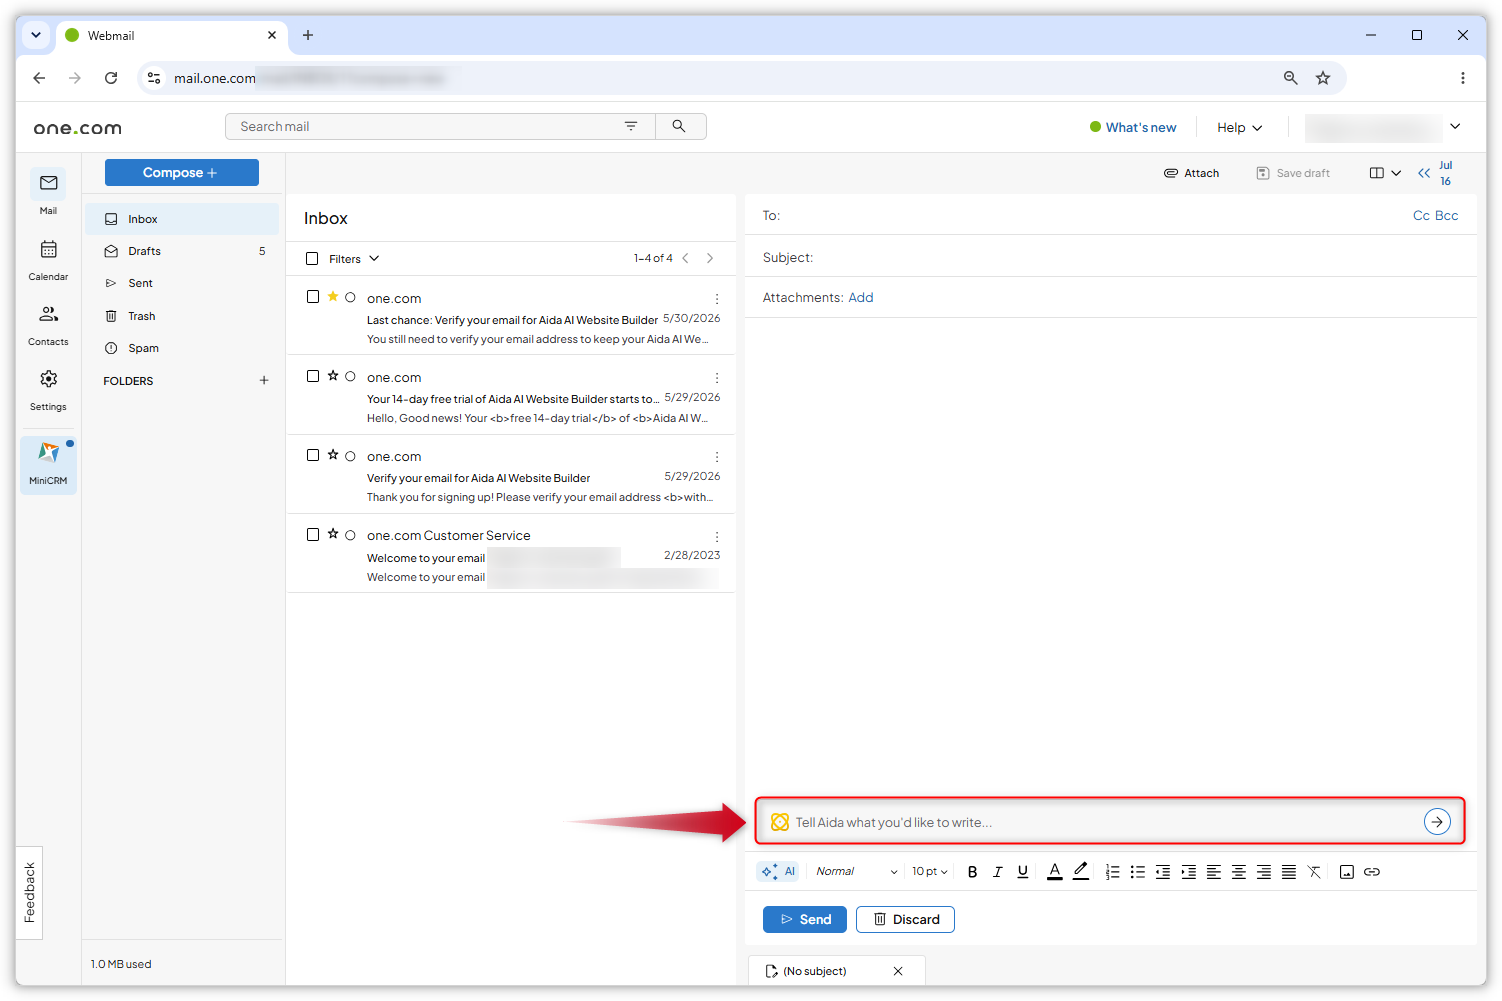The image size is (1502, 1001).
Task: Insert a numbered list
Action: tap(1112, 872)
